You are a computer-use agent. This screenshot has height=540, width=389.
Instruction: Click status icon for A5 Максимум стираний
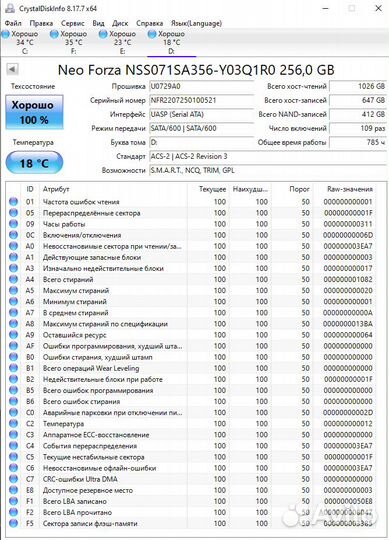(13, 290)
